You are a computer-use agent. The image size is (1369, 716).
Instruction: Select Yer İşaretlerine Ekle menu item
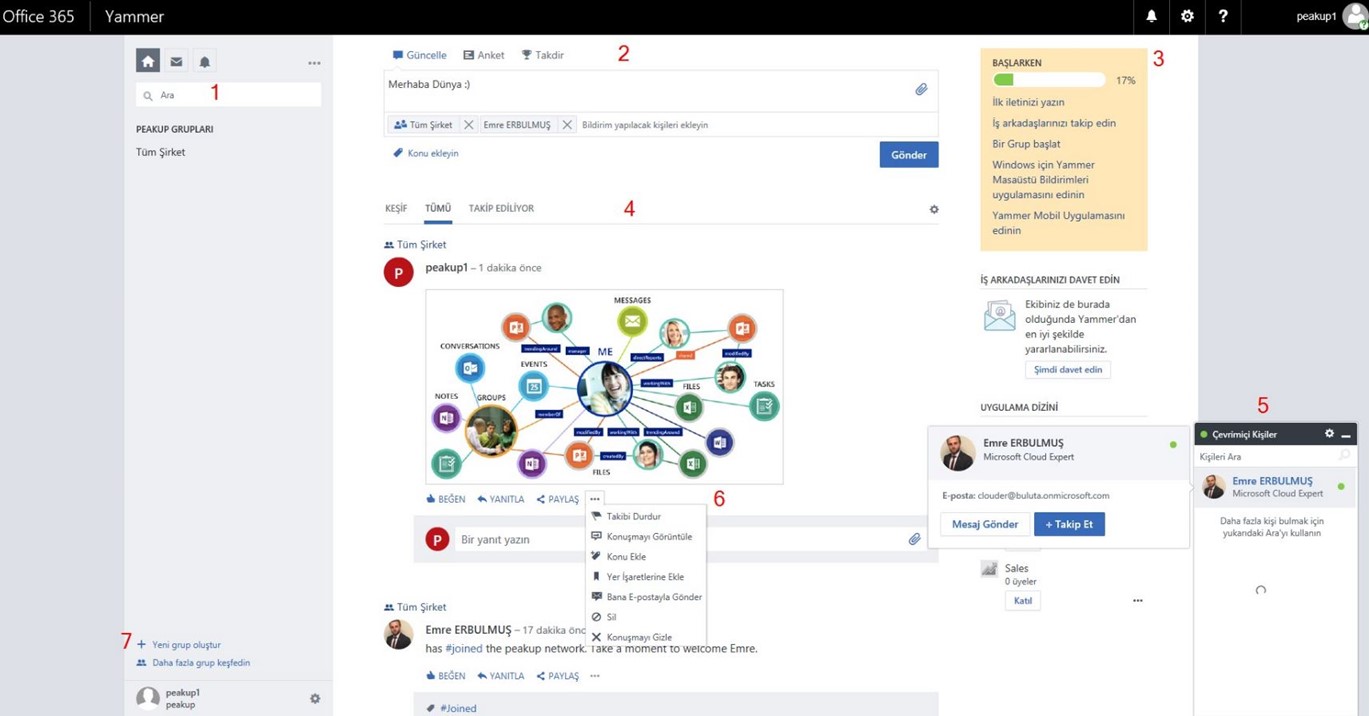646,577
